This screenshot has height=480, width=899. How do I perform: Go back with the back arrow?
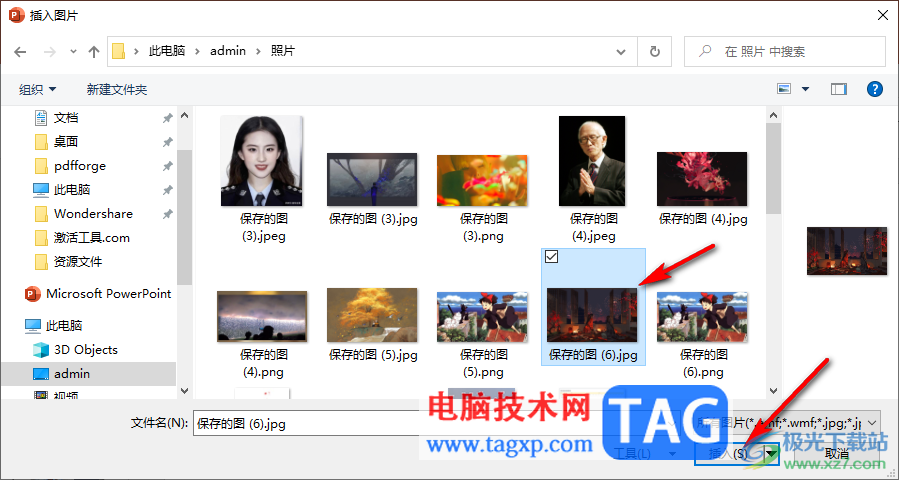click(x=20, y=52)
